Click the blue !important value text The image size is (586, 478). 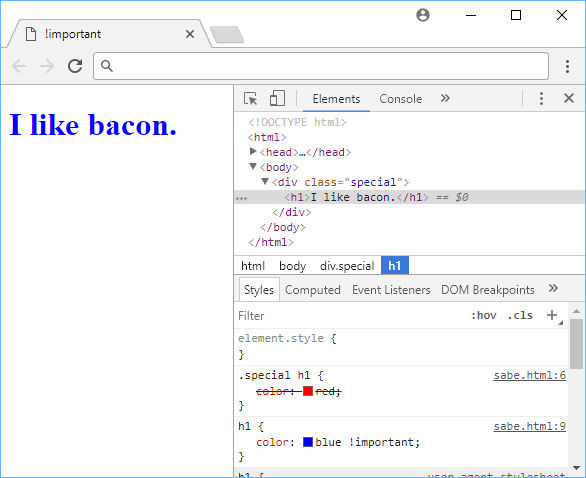click(367, 442)
